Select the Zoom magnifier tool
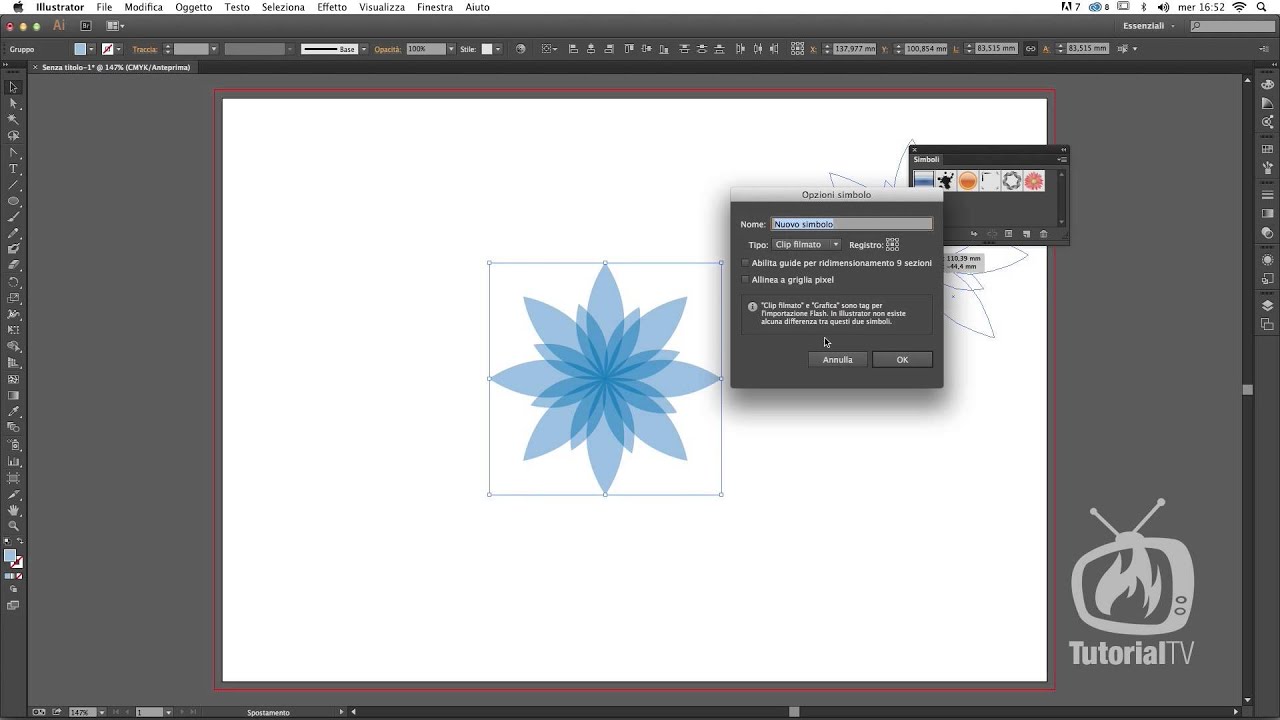This screenshot has height=720, width=1280. click(x=14, y=526)
